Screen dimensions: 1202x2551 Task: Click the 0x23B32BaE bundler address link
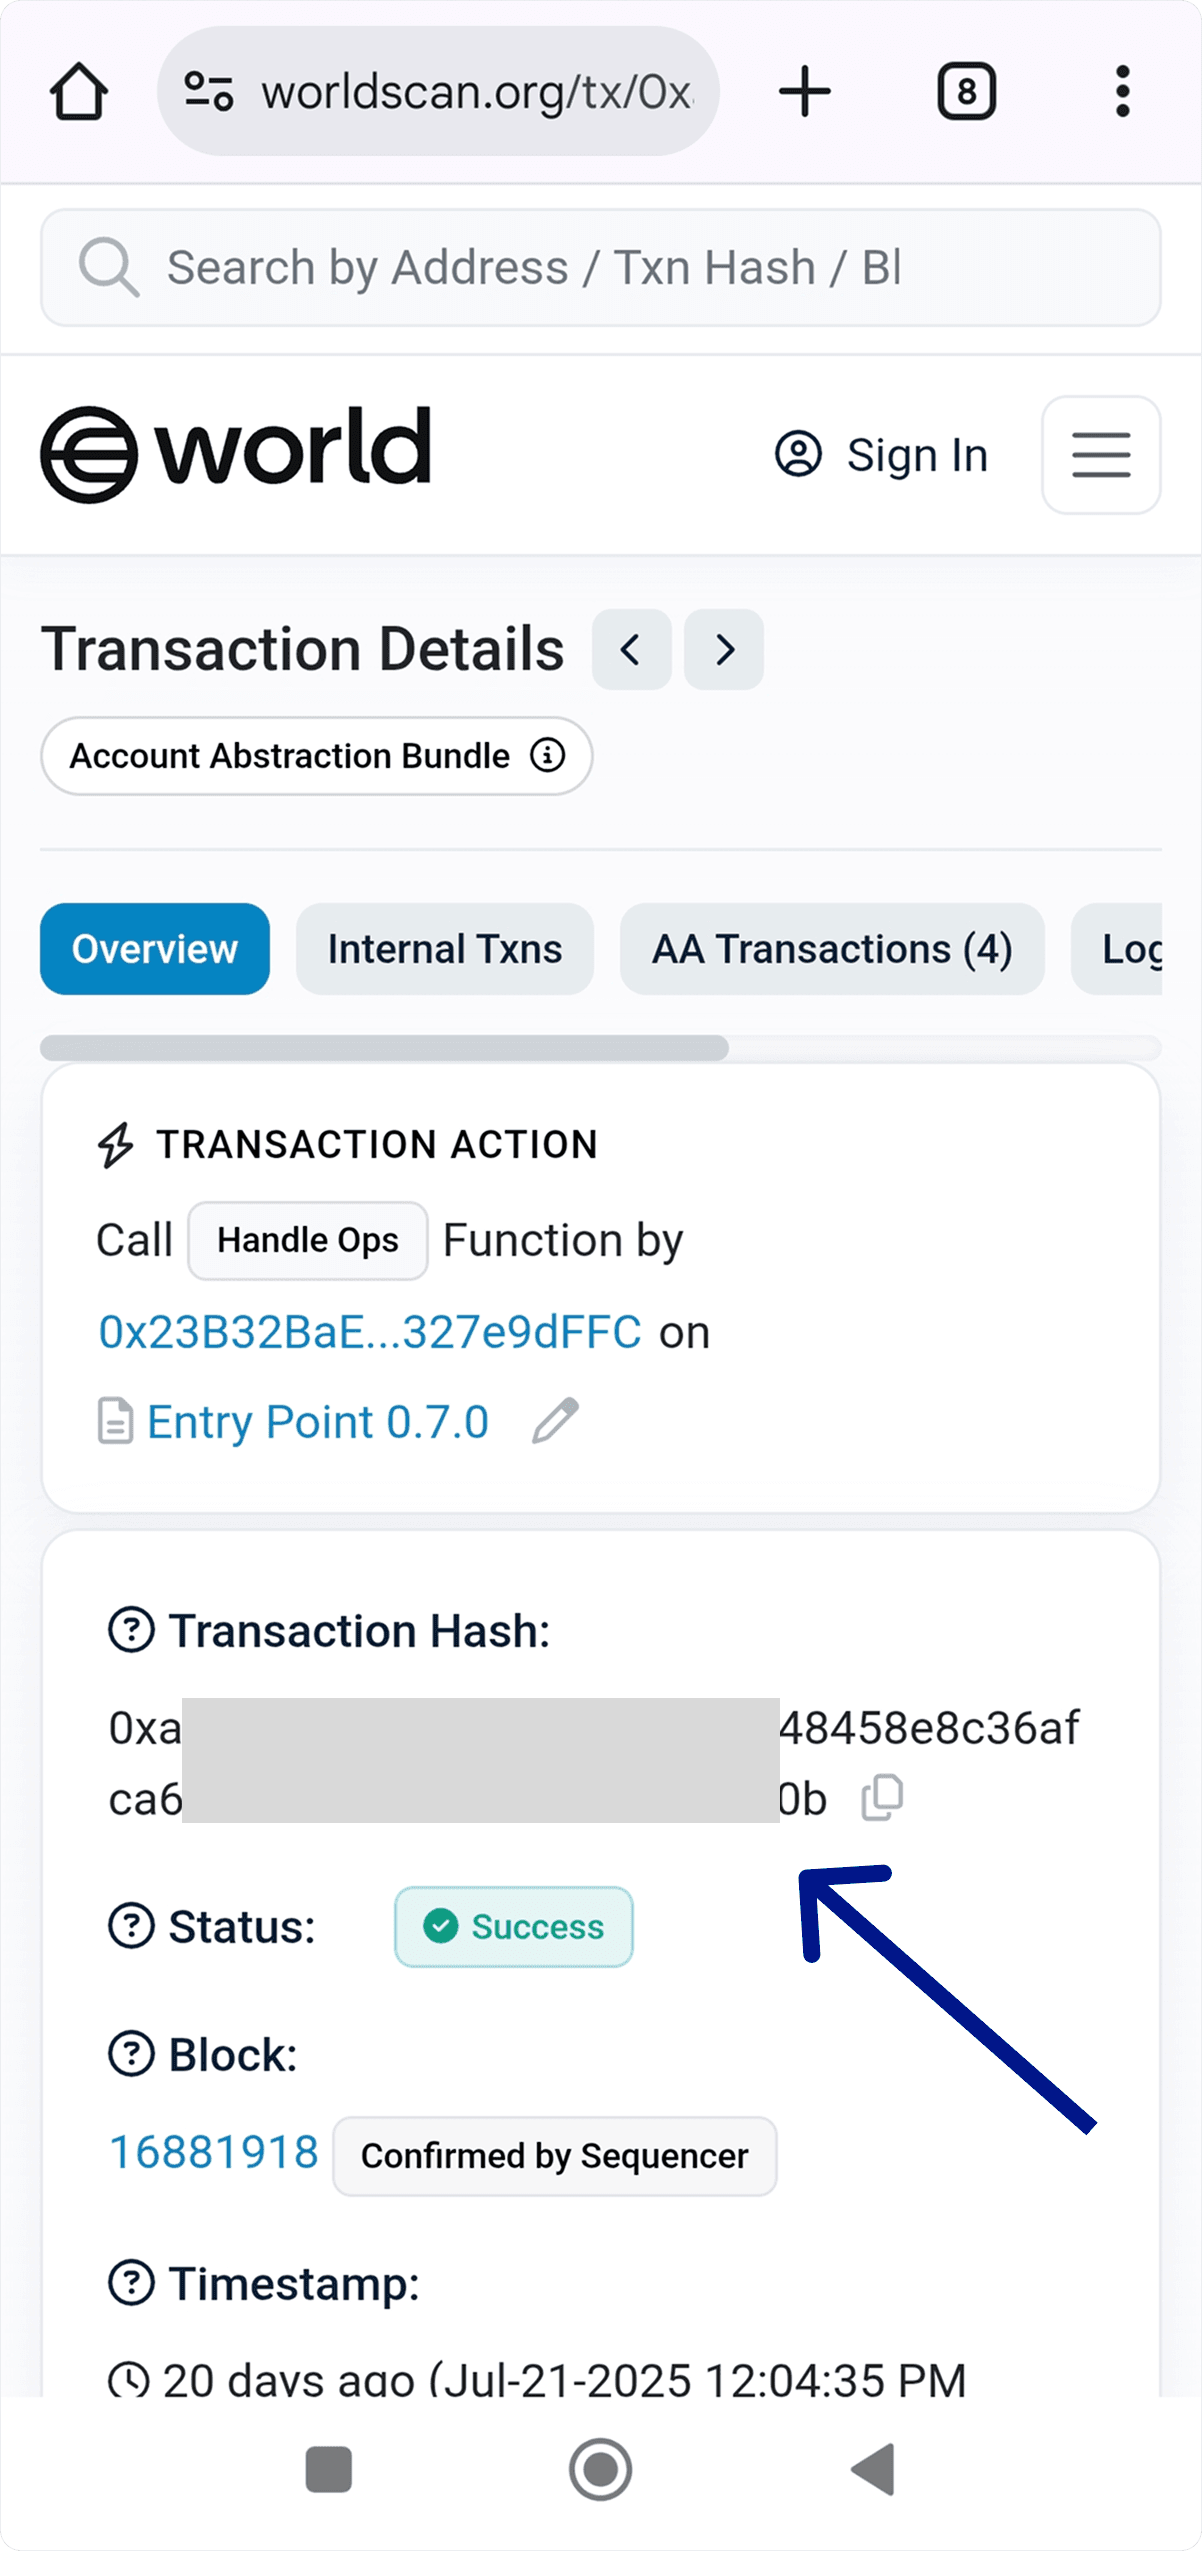pos(369,1331)
